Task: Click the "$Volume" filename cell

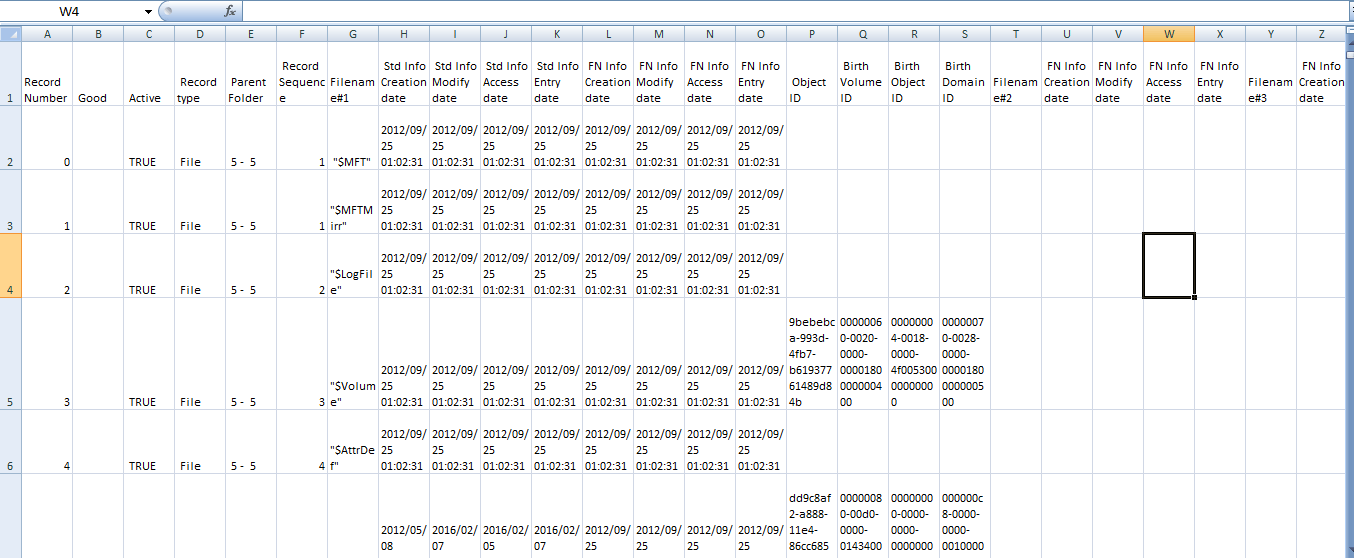Action: [x=353, y=393]
